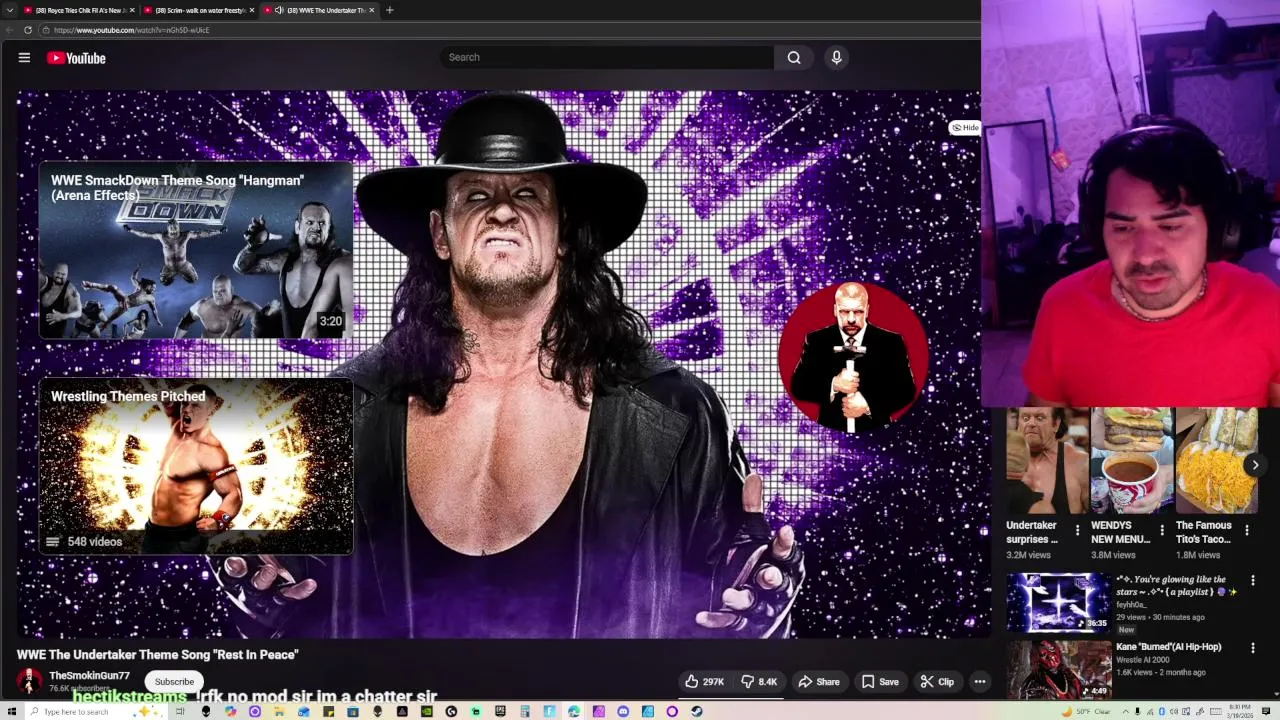Go back with browser back arrow
Image resolution: width=1280 pixels, height=720 pixels.
(10, 30)
